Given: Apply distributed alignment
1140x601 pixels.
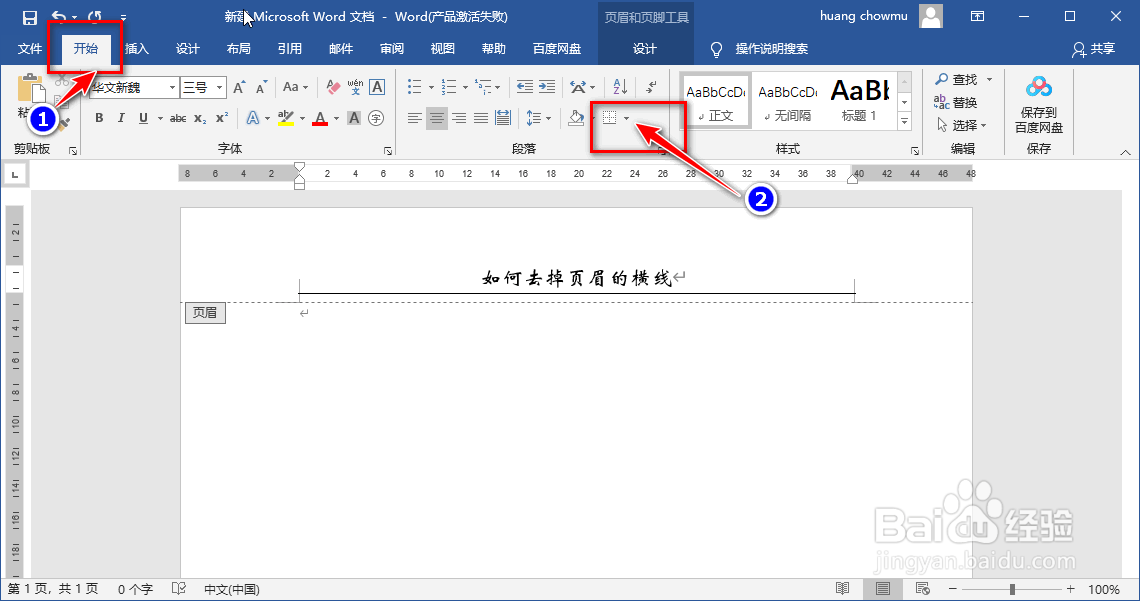Looking at the screenshot, I should tap(502, 118).
